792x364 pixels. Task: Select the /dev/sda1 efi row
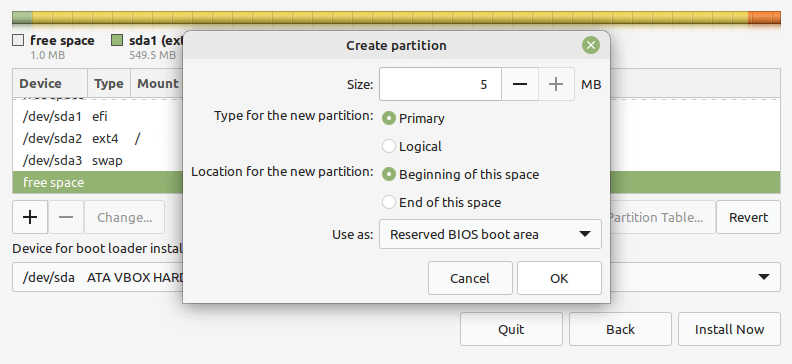(97, 117)
